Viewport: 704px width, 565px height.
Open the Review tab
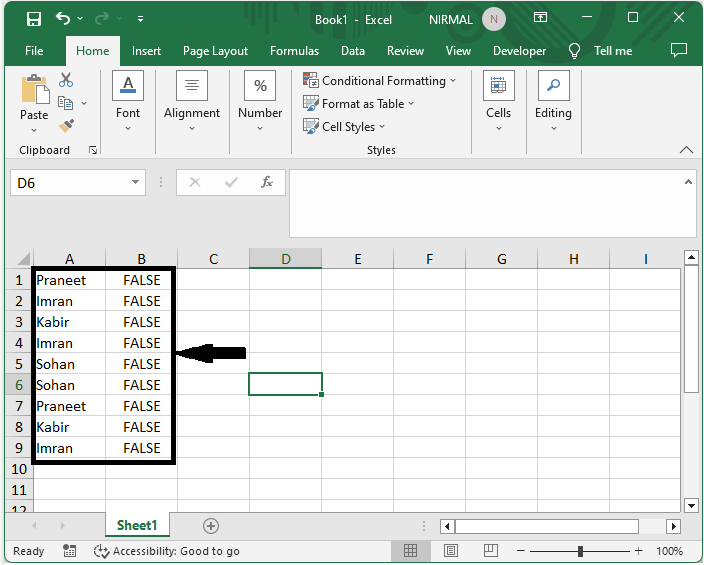click(405, 51)
